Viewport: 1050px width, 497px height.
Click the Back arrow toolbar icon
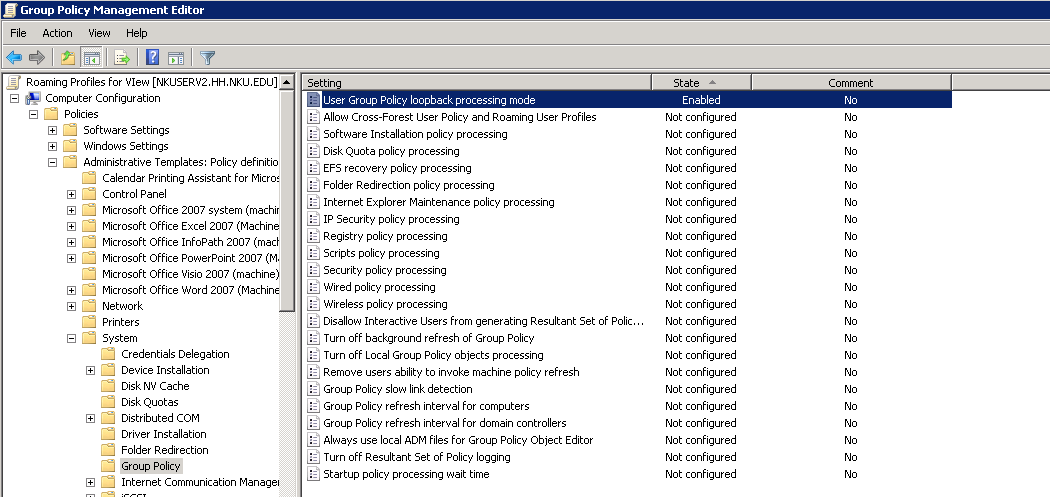click(14, 58)
